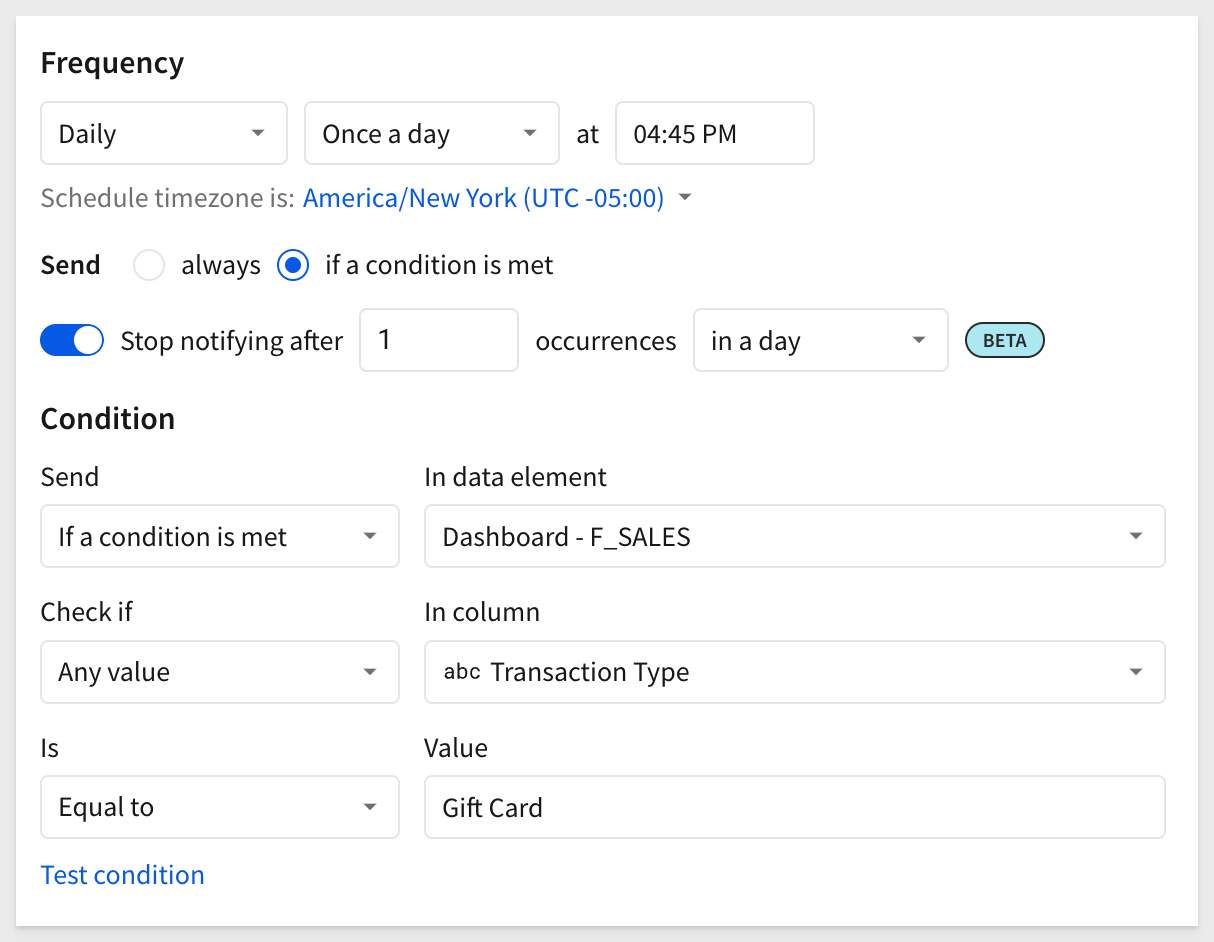Click the BETA badge
Image resolution: width=1214 pixels, height=942 pixels.
pyautogui.click(x=1004, y=340)
